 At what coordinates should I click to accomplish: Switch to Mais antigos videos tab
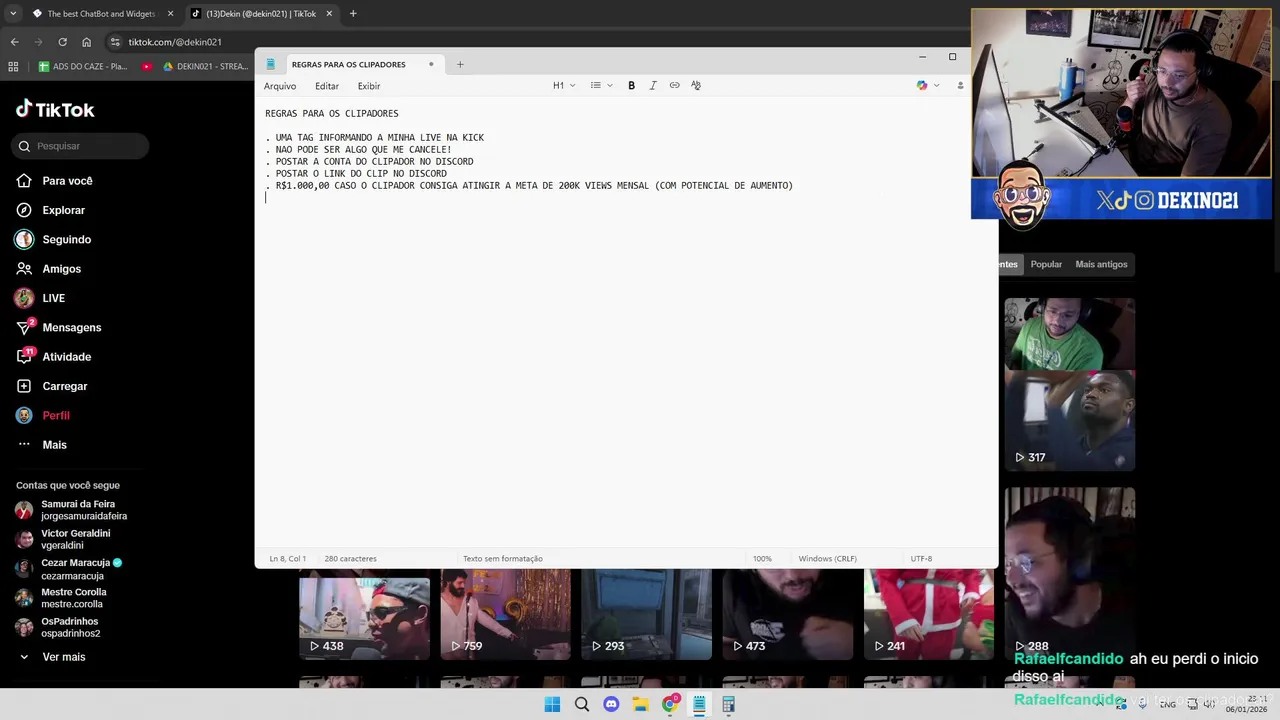[x=1101, y=264]
